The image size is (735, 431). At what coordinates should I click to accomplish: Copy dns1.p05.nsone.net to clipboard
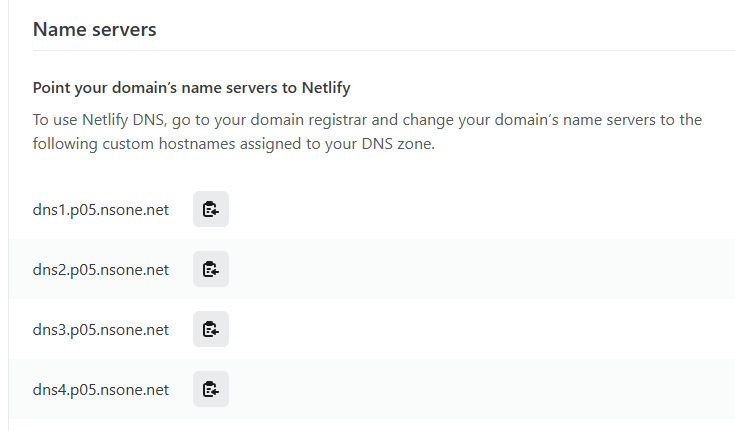[x=211, y=209]
